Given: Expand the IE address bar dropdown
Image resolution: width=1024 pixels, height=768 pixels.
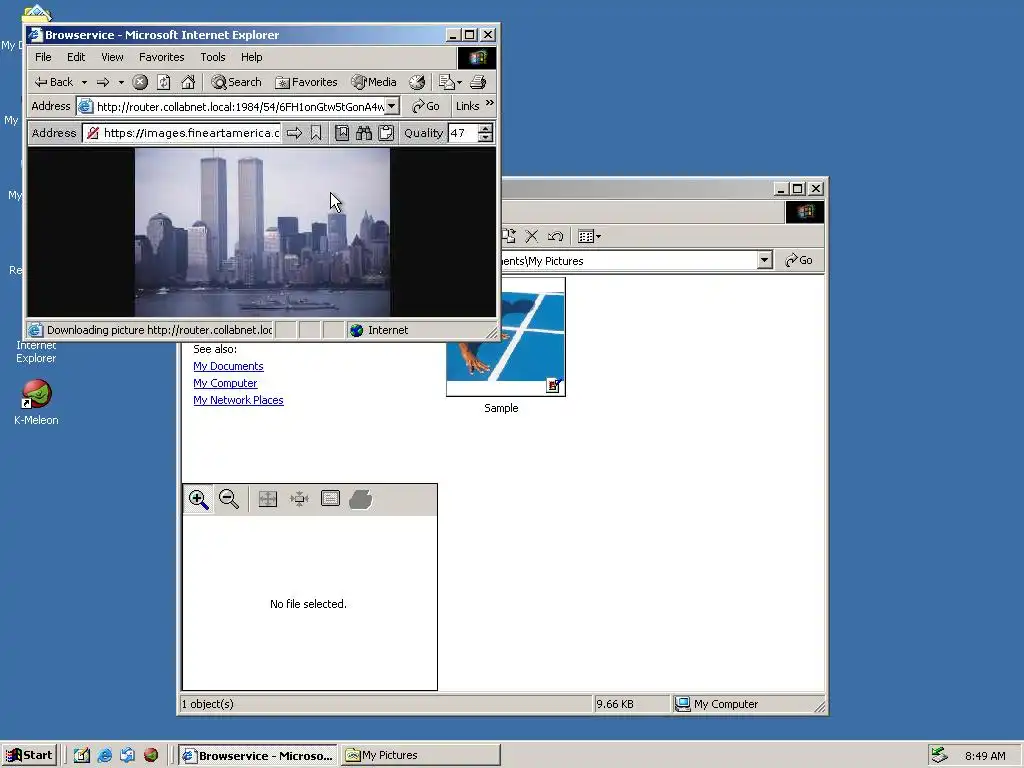Looking at the screenshot, I should [x=391, y=106].
